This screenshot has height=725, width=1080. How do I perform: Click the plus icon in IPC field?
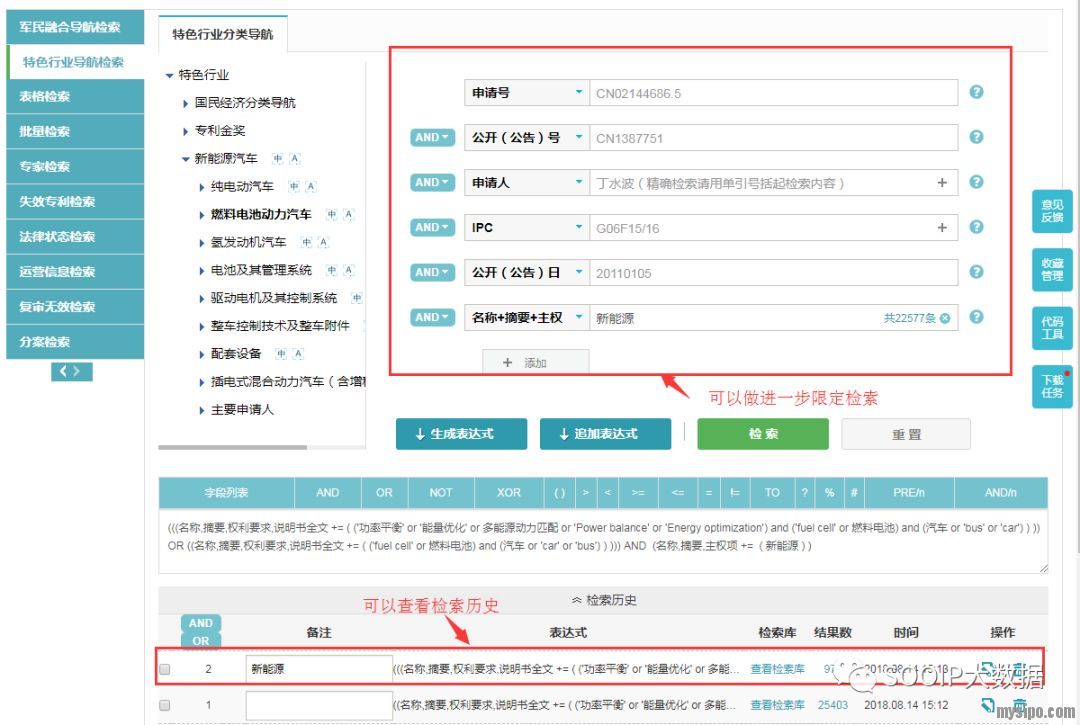941,228
